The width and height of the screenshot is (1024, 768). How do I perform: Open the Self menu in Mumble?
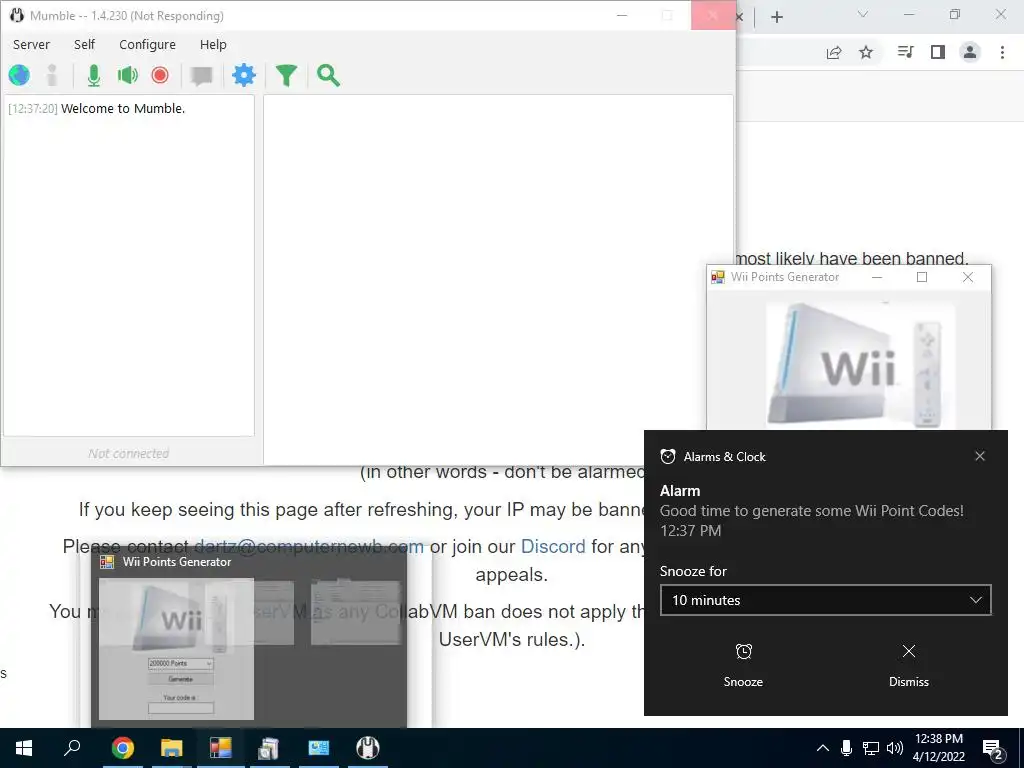point(84,44)
